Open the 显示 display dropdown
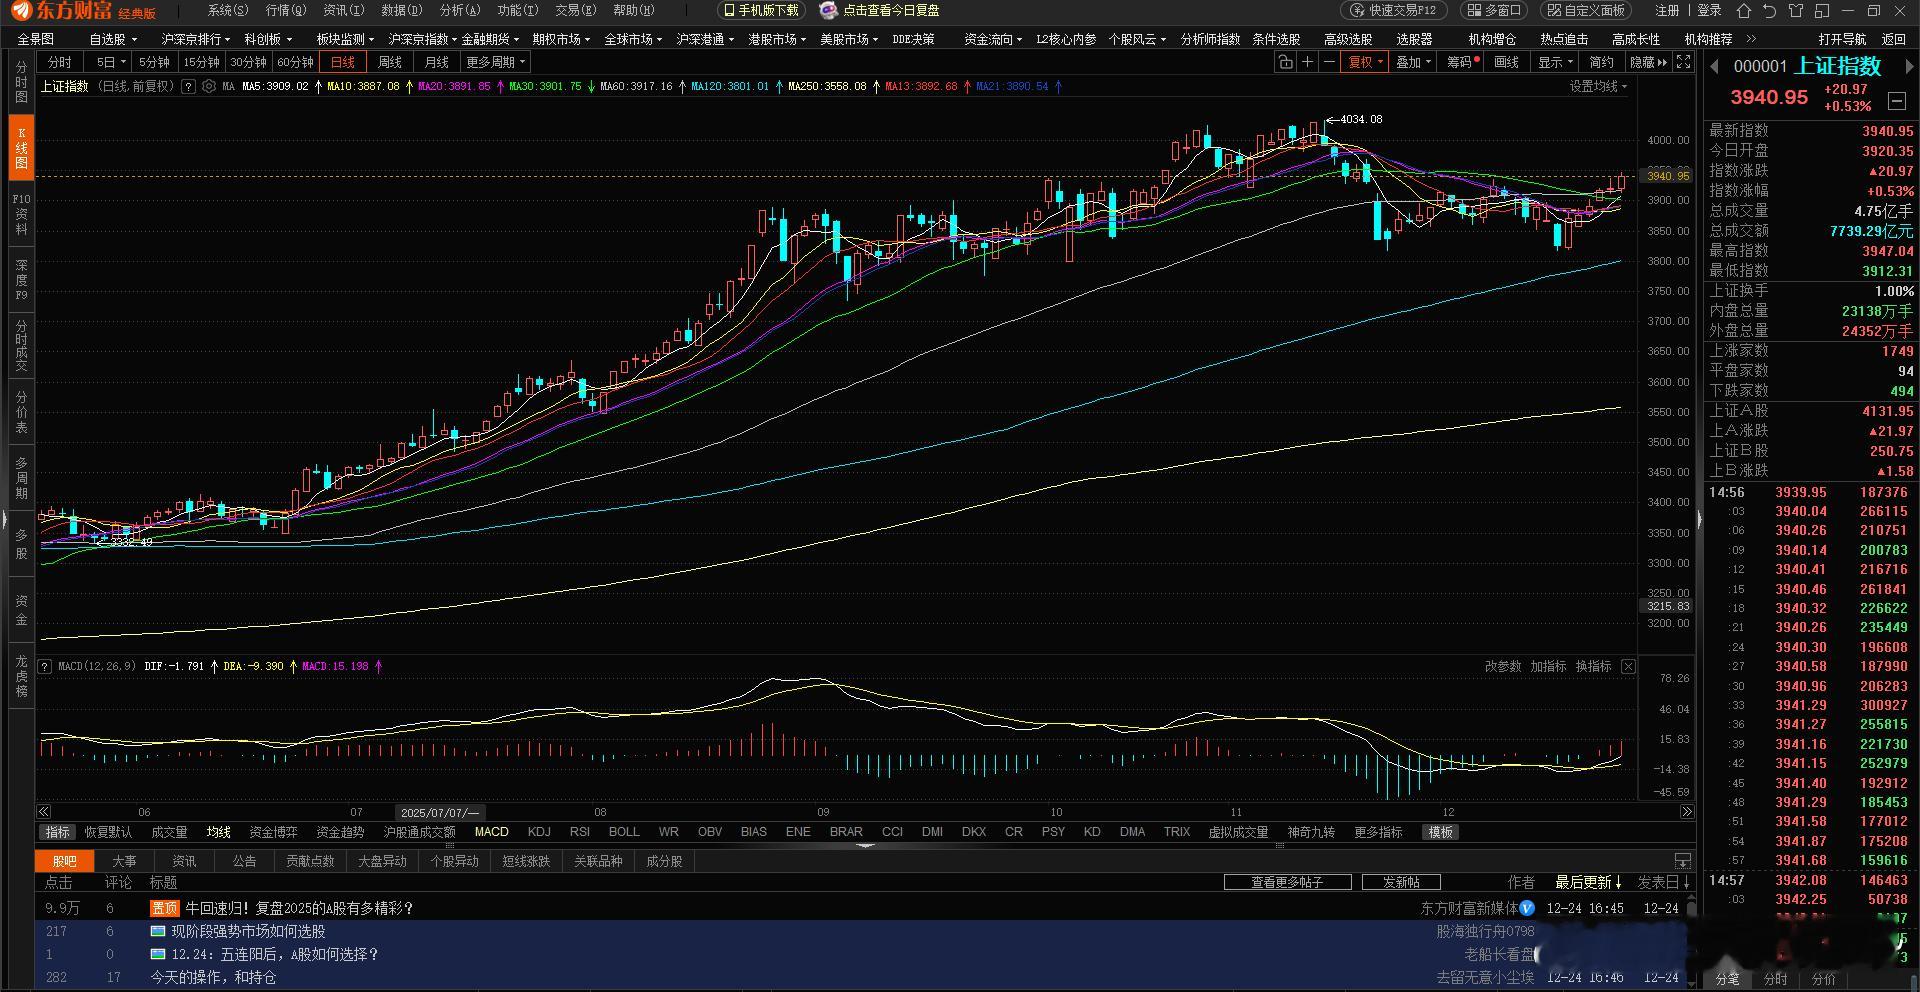 click(x=1555, y=62)
